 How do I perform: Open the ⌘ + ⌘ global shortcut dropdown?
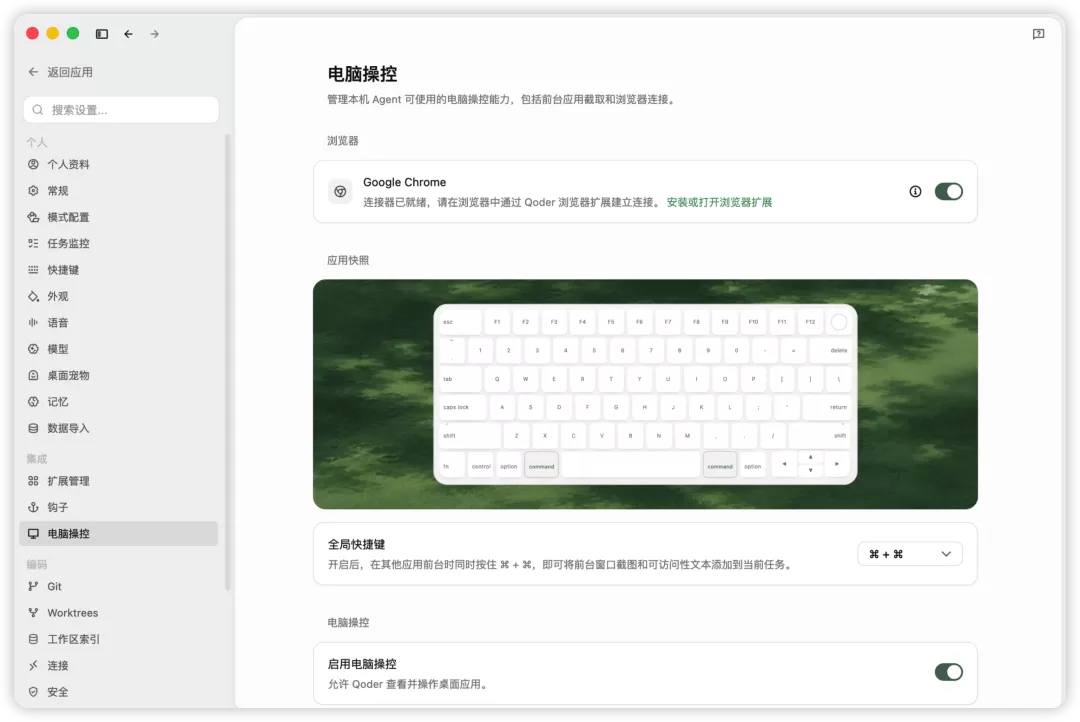pos(910,554)
